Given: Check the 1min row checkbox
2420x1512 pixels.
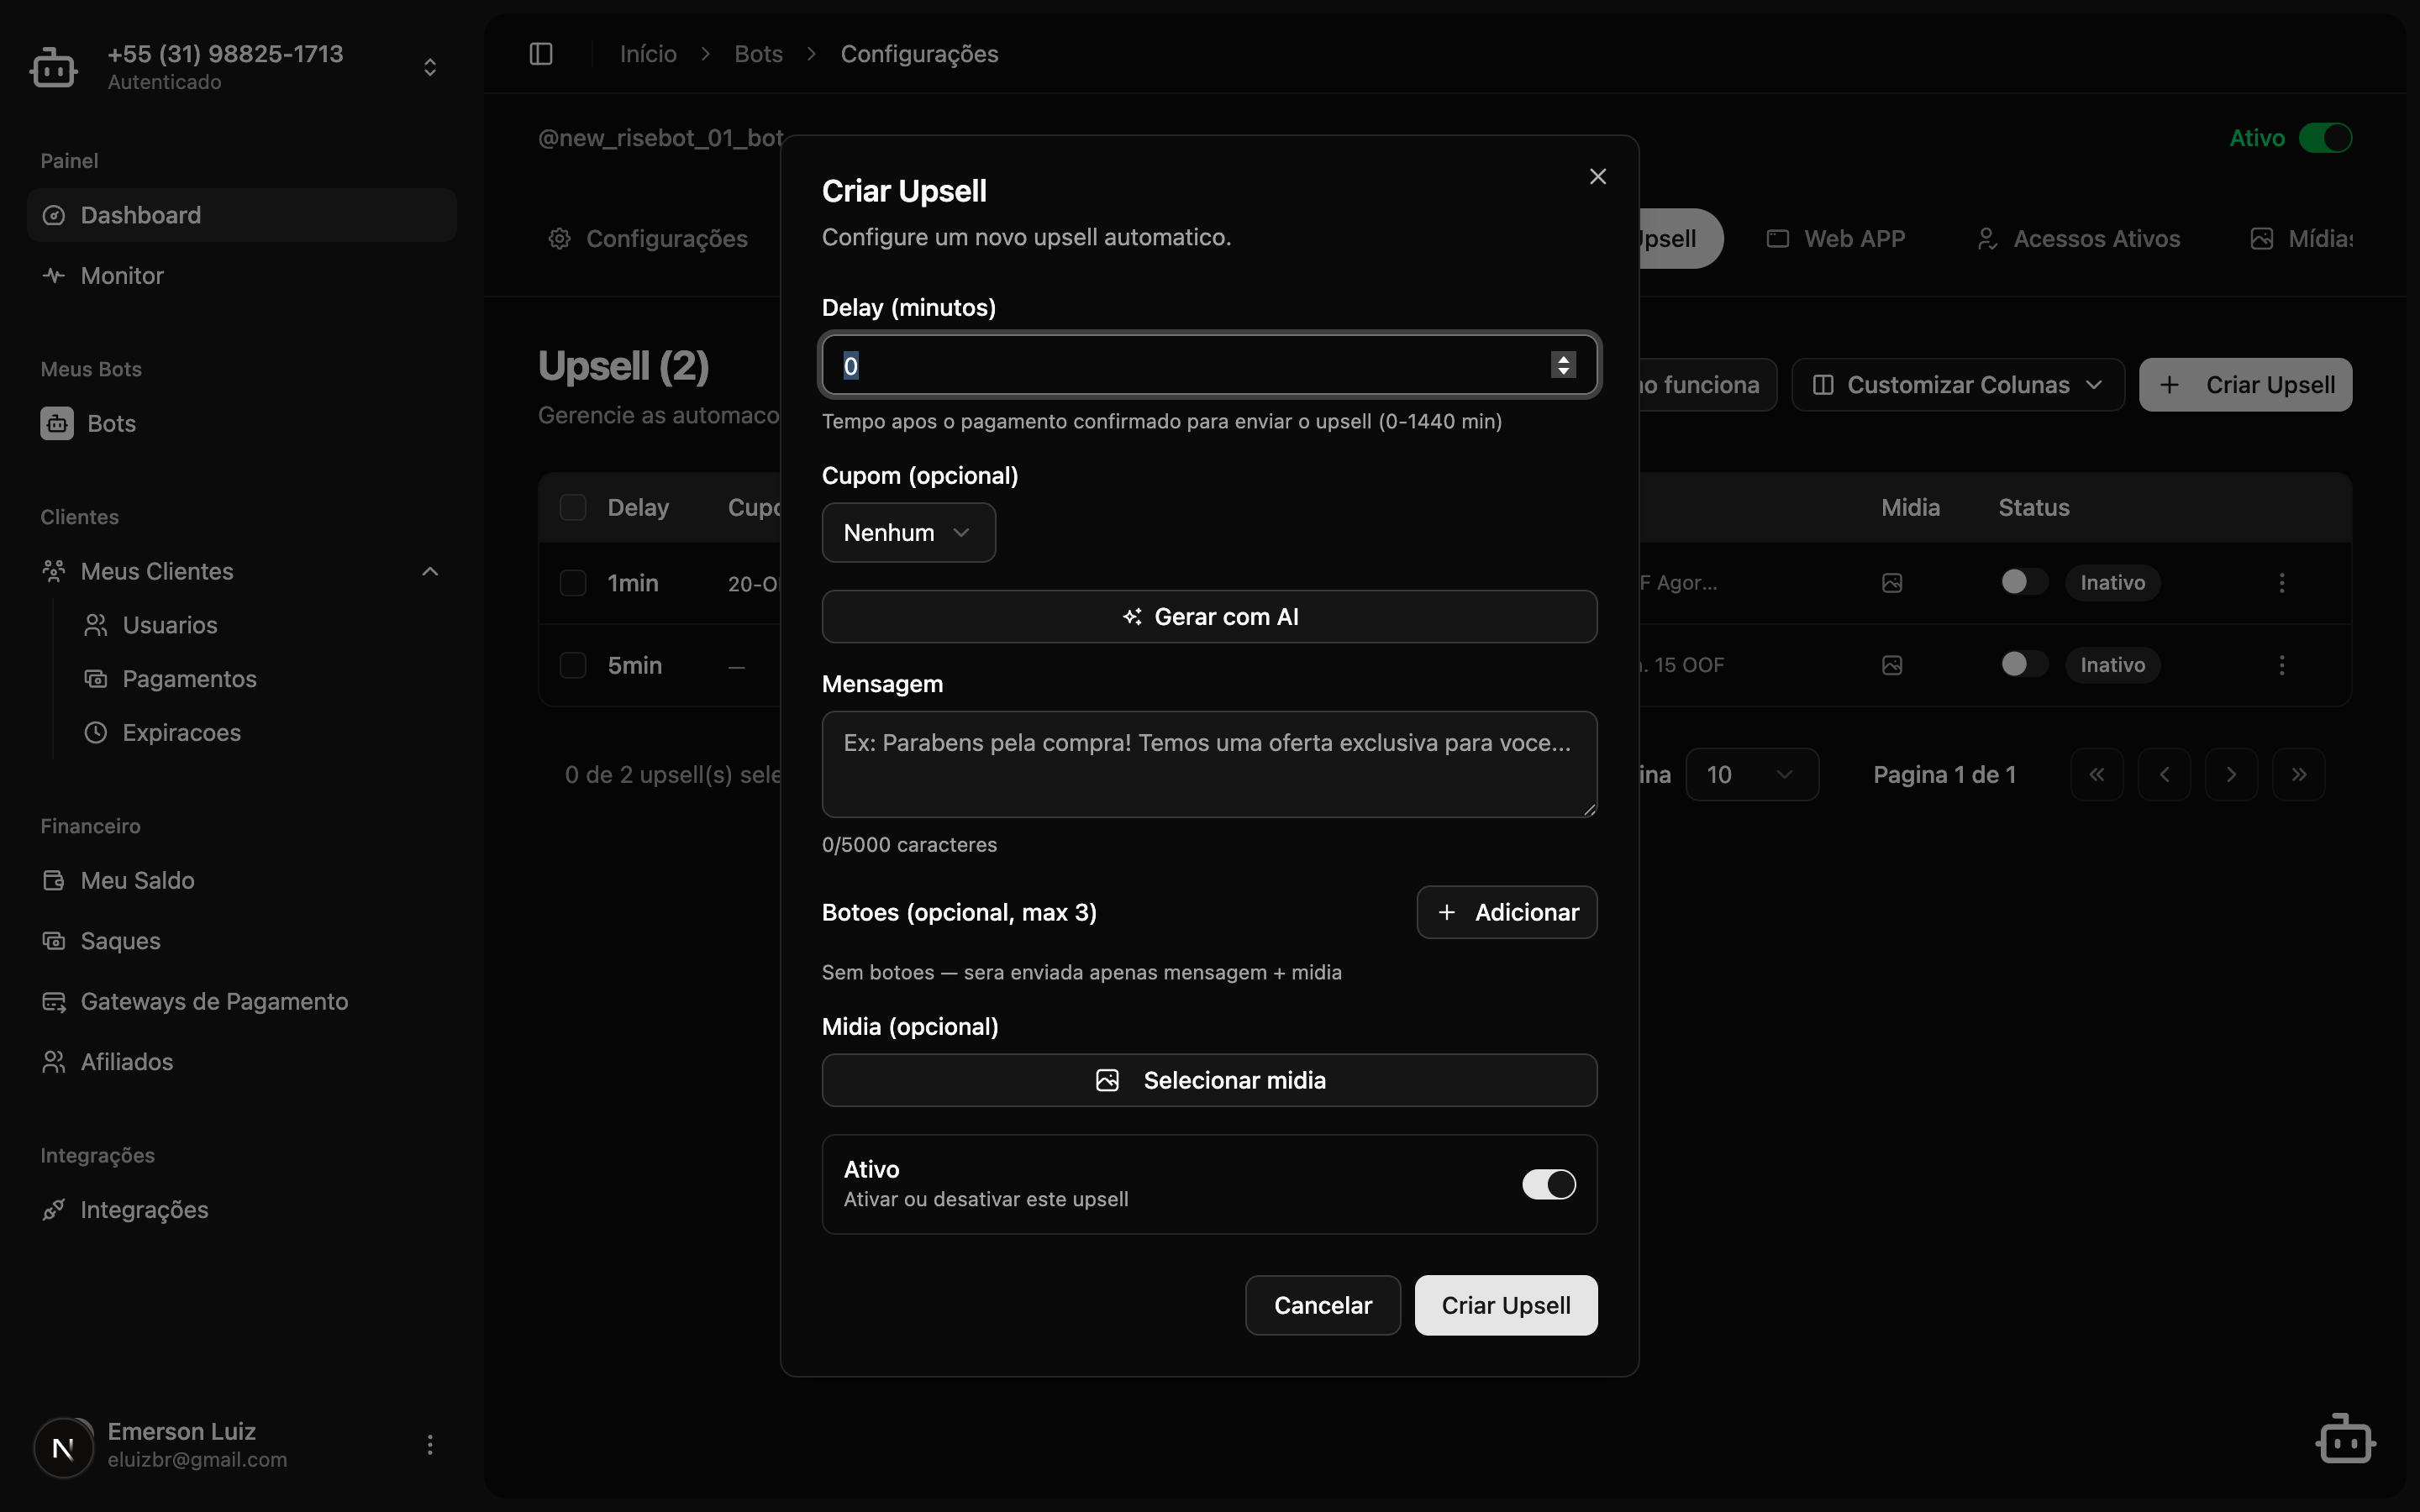Looking at the screenshot, I should [573, 583].
